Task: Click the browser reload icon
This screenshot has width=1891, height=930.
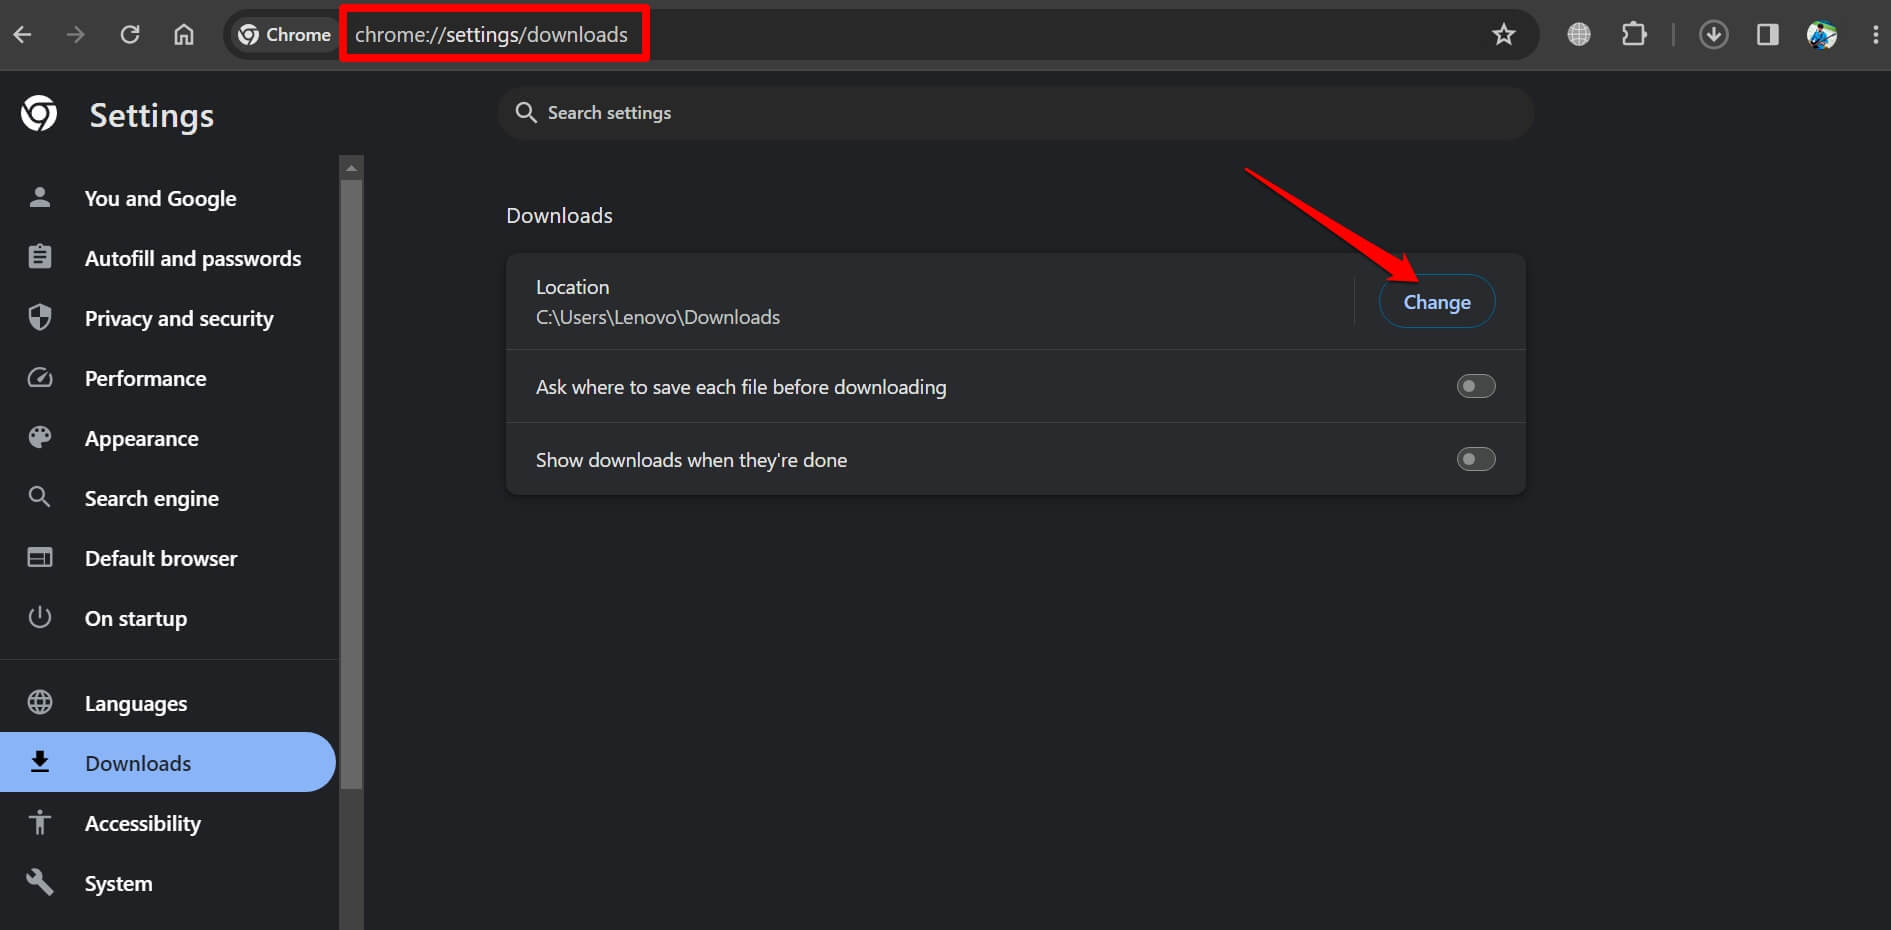Action: [x=130, y=35]
